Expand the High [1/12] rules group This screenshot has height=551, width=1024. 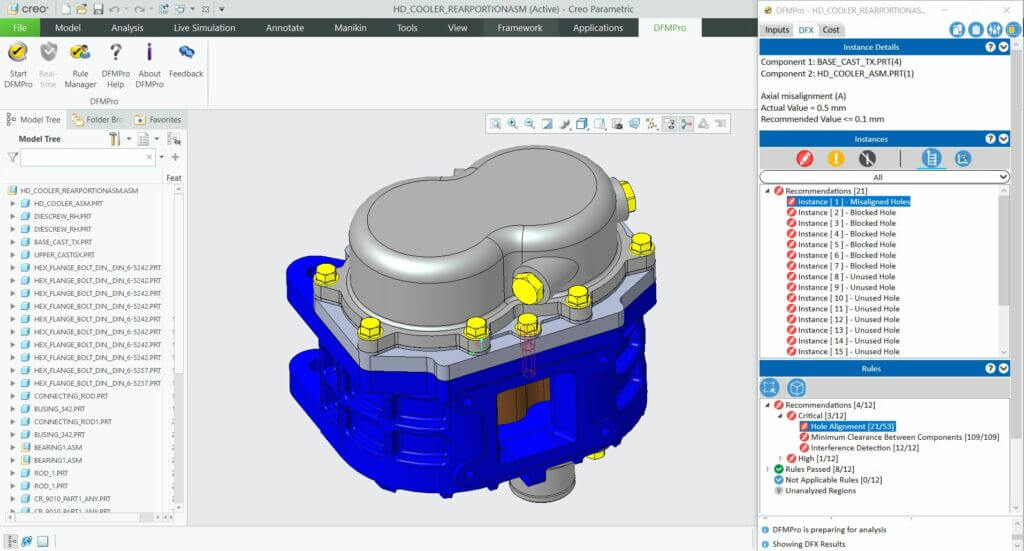click(x=780, y=458)
